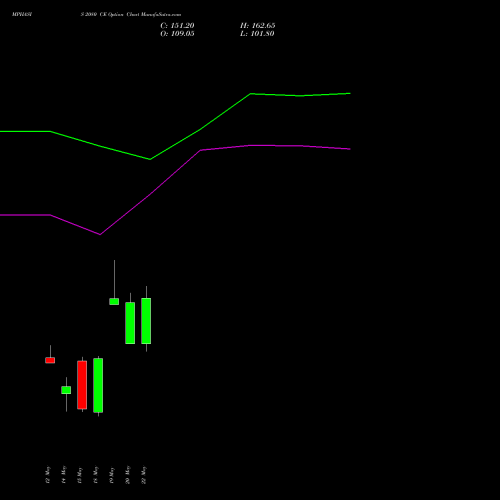Select the 18 May date label
500x500 pixels.
click(96, 475)
